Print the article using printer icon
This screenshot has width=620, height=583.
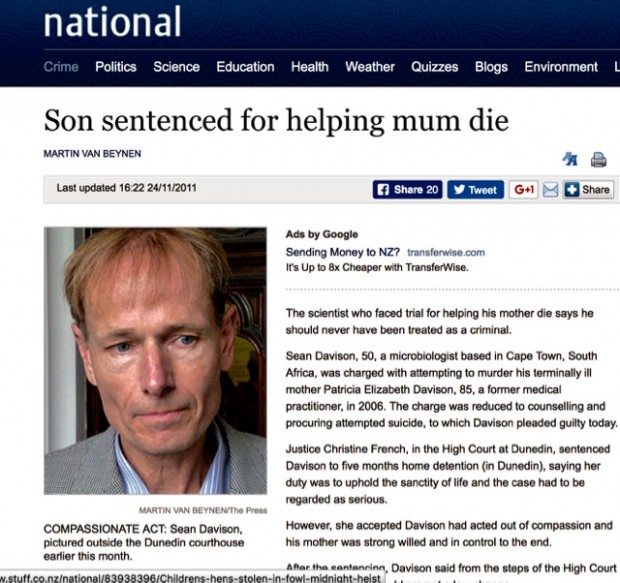(598, 159)
